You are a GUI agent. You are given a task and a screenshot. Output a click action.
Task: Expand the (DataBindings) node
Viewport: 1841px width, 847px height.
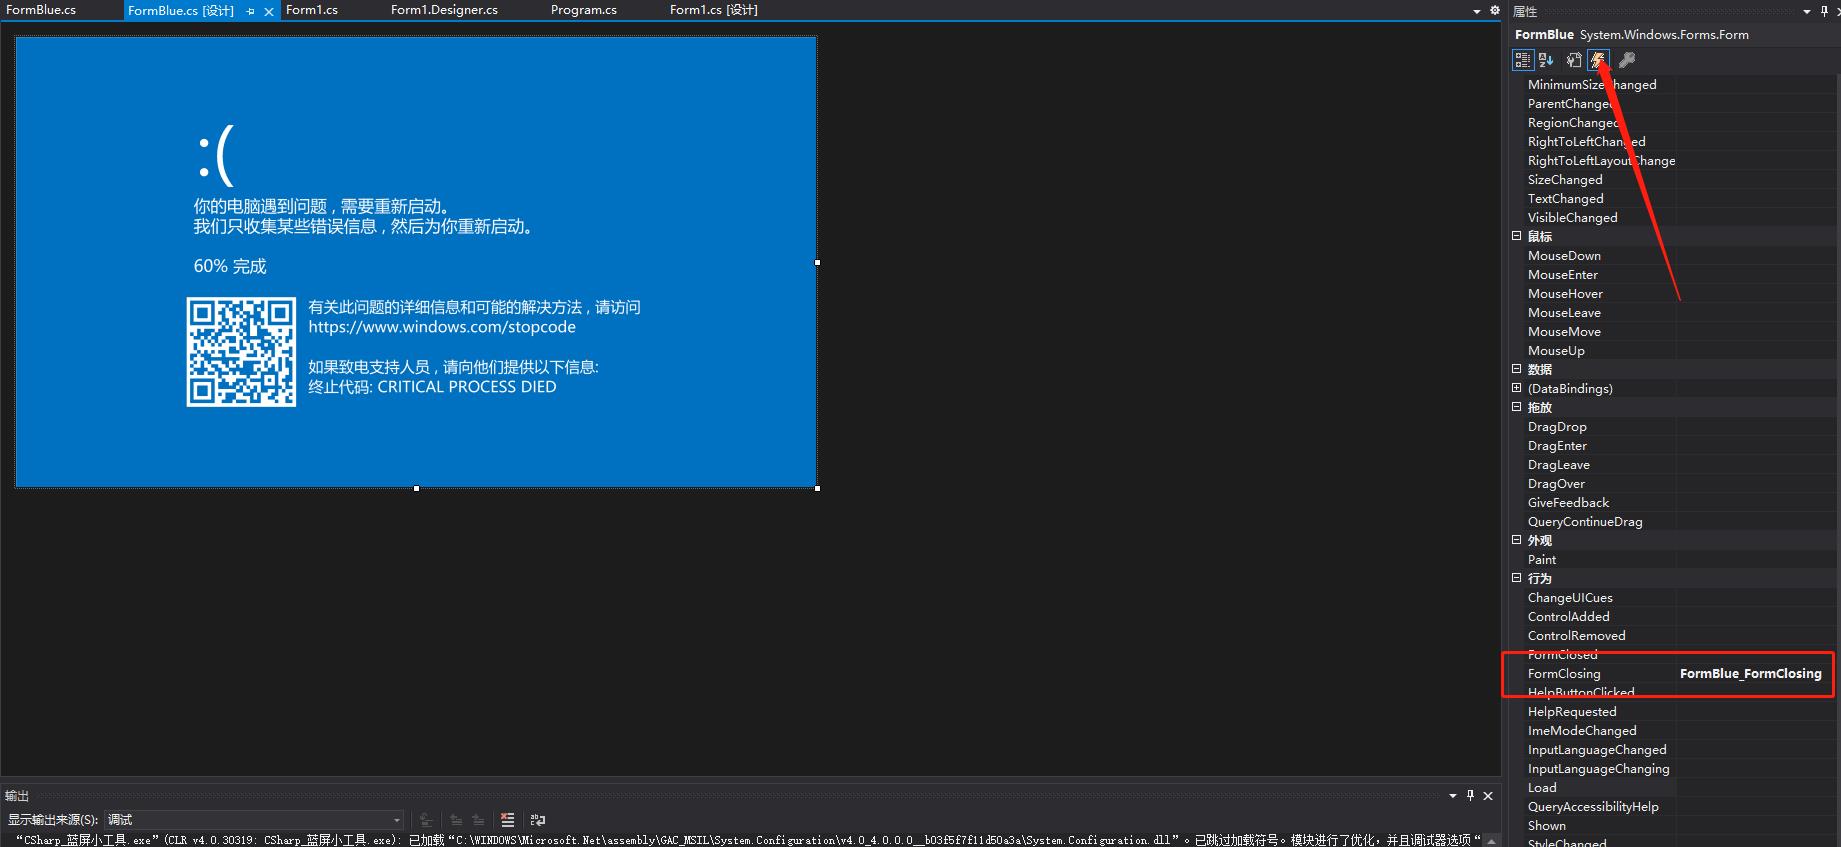(1516, 388)
